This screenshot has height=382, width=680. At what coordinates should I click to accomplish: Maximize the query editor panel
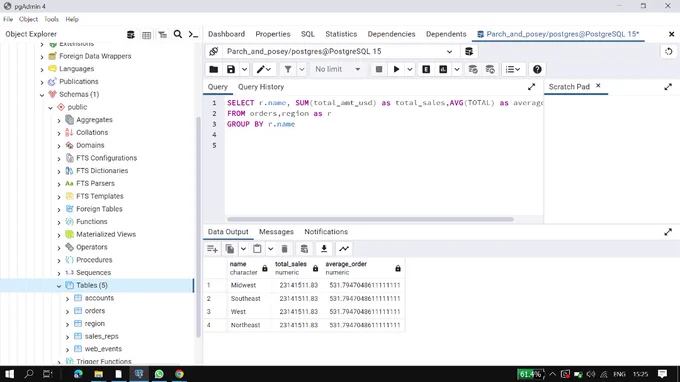532,87
